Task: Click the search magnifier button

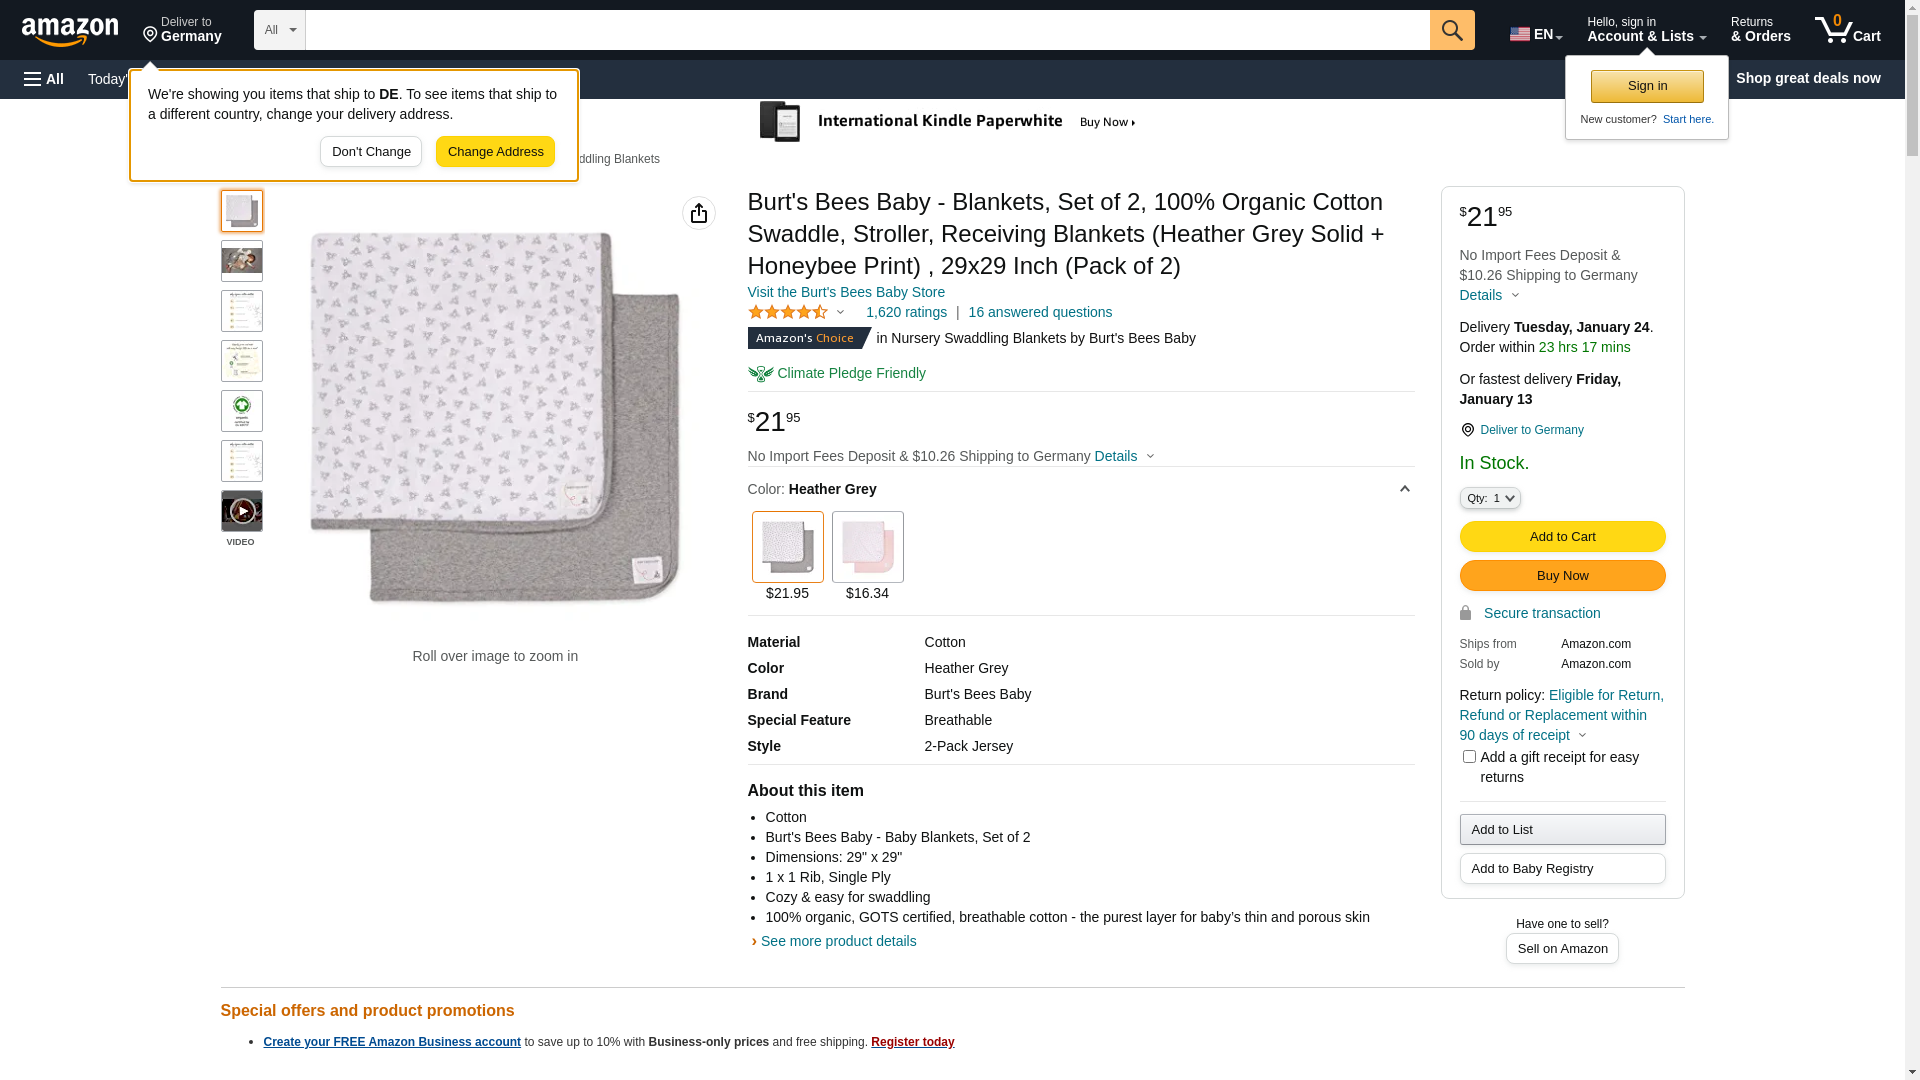Action: coord(1452,30)
